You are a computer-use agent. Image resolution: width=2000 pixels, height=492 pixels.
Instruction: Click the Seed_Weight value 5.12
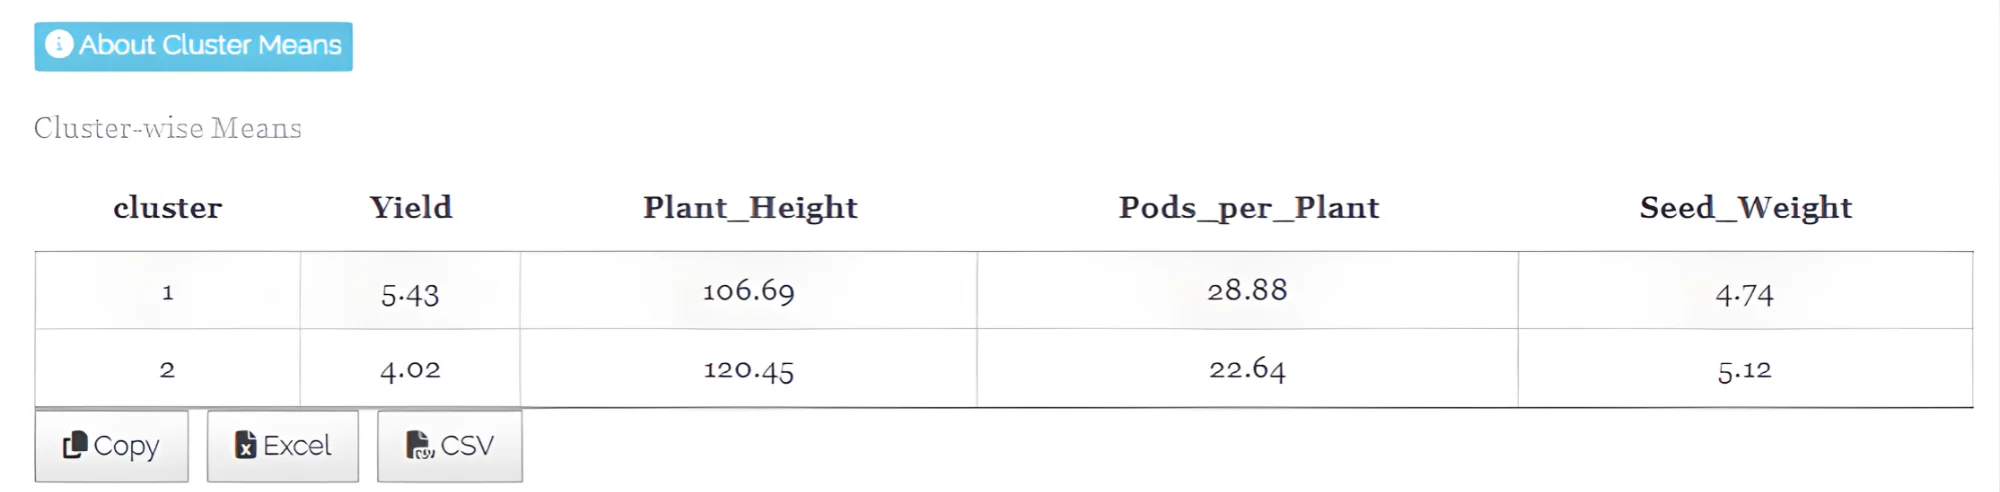pyautogui.click(x=1744, y=370)
